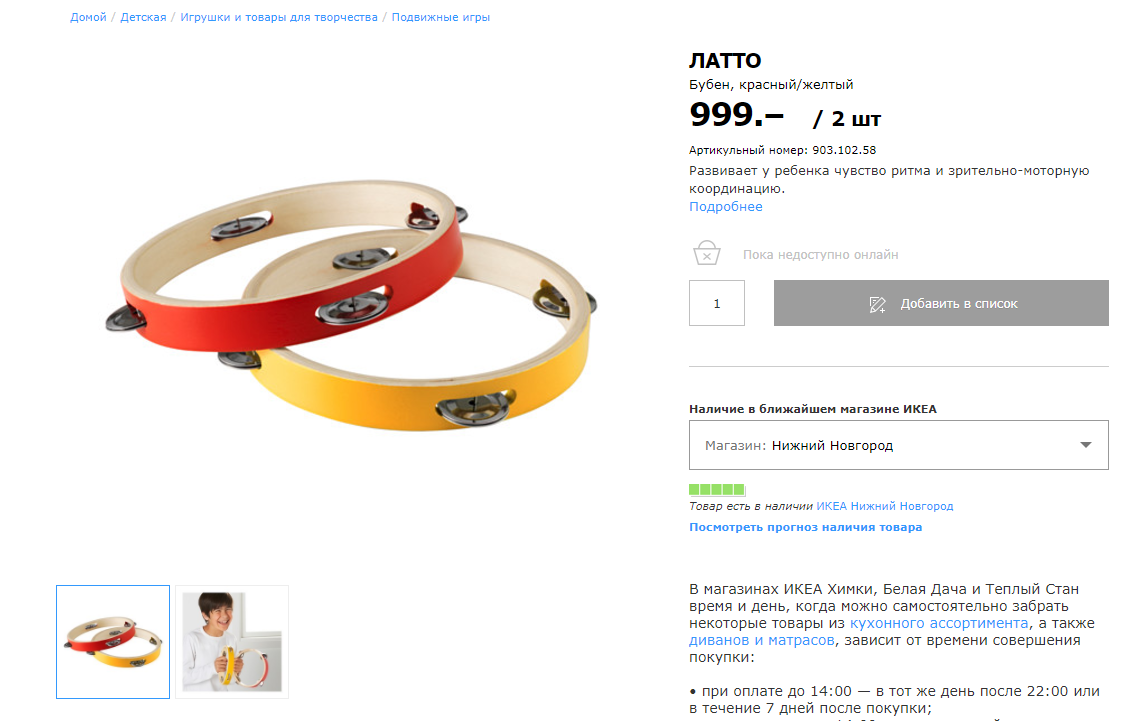Add the item via the Добавить в список button
1139x721 pixels.
tap(941, 303)
